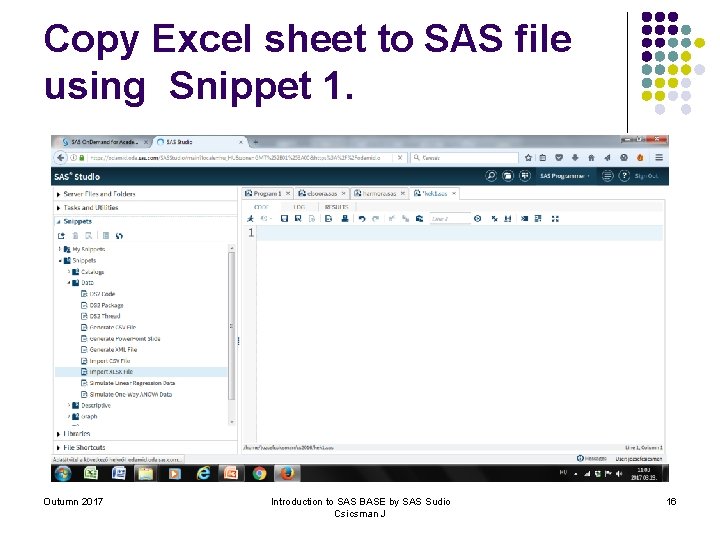Select the DS2 Thread snippet
Screen dimensions: 720x540
coord(105,316)
